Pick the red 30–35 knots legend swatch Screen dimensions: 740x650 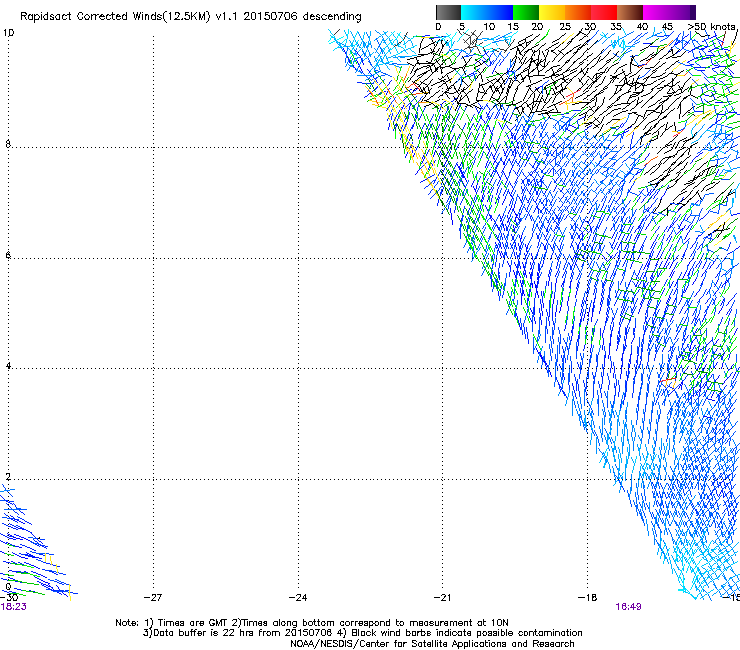[604, 12]
